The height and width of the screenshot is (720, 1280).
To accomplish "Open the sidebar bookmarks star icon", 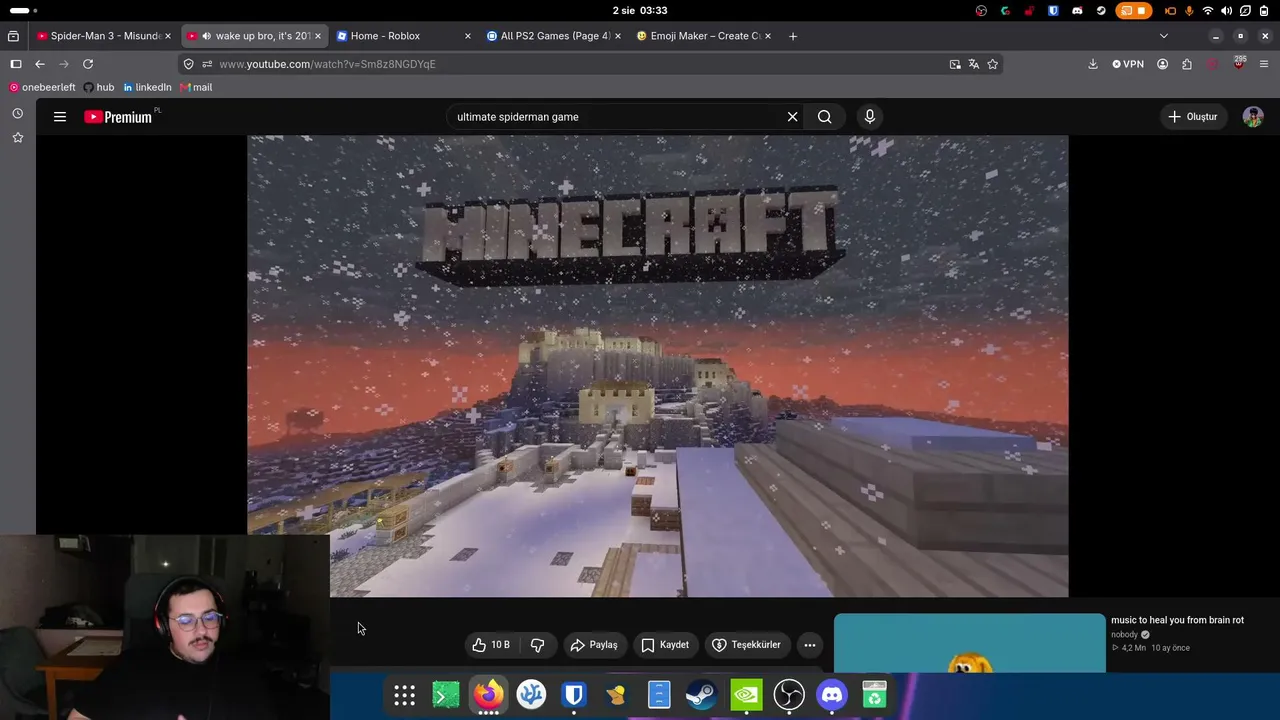I will pyautogui.click(x=17, y=137).
